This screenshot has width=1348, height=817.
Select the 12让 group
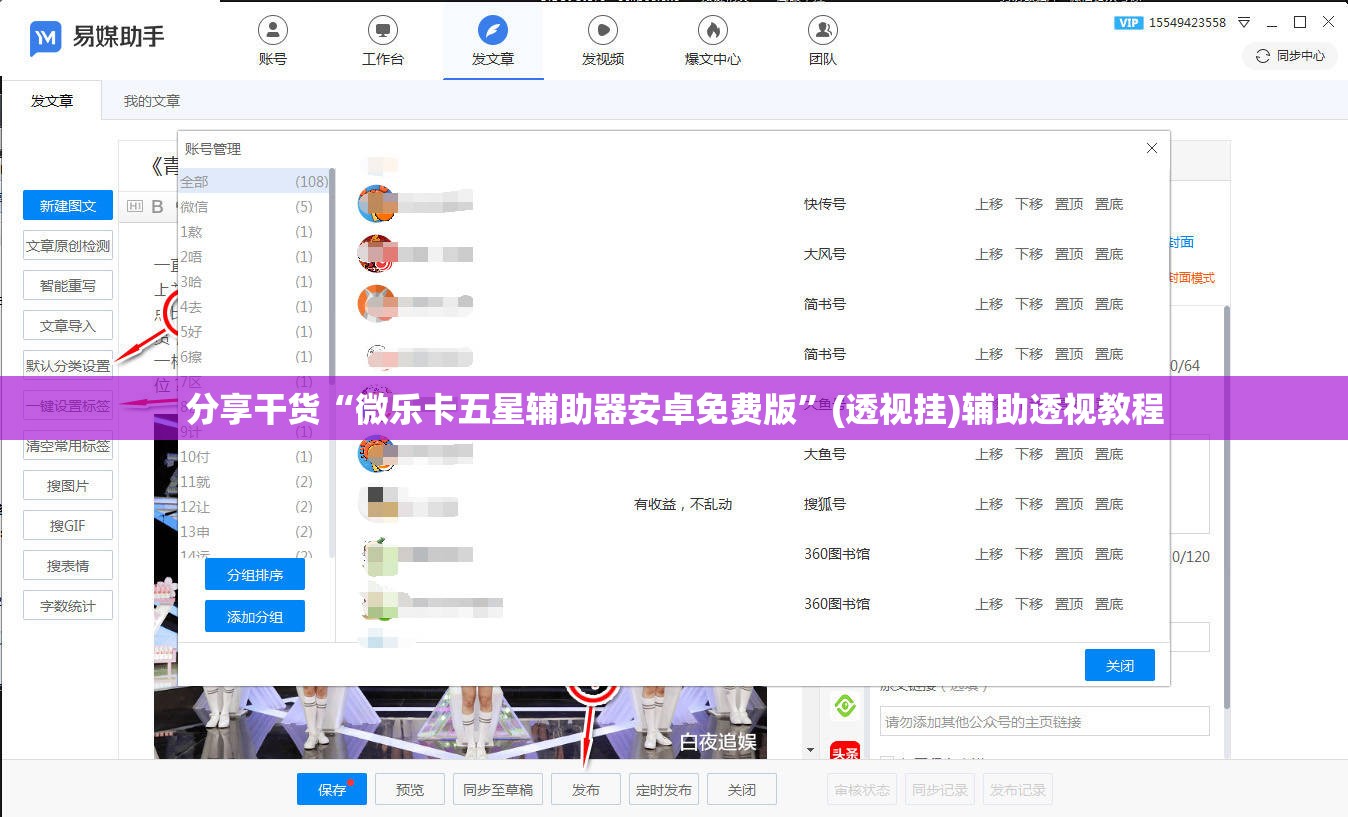(x=254, y=506)
